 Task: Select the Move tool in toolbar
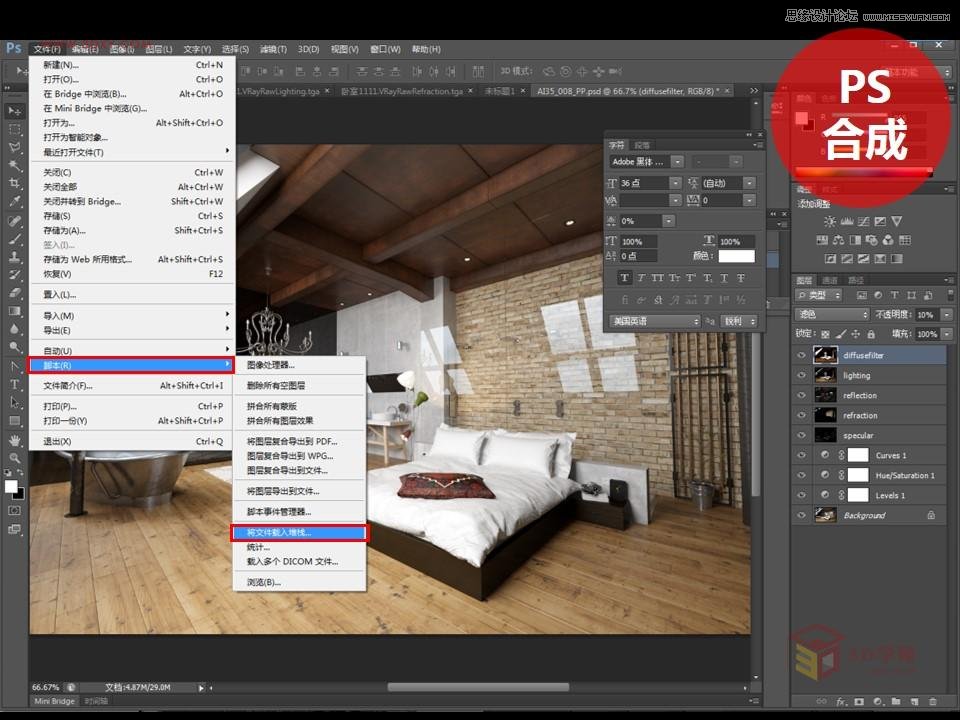15,110
